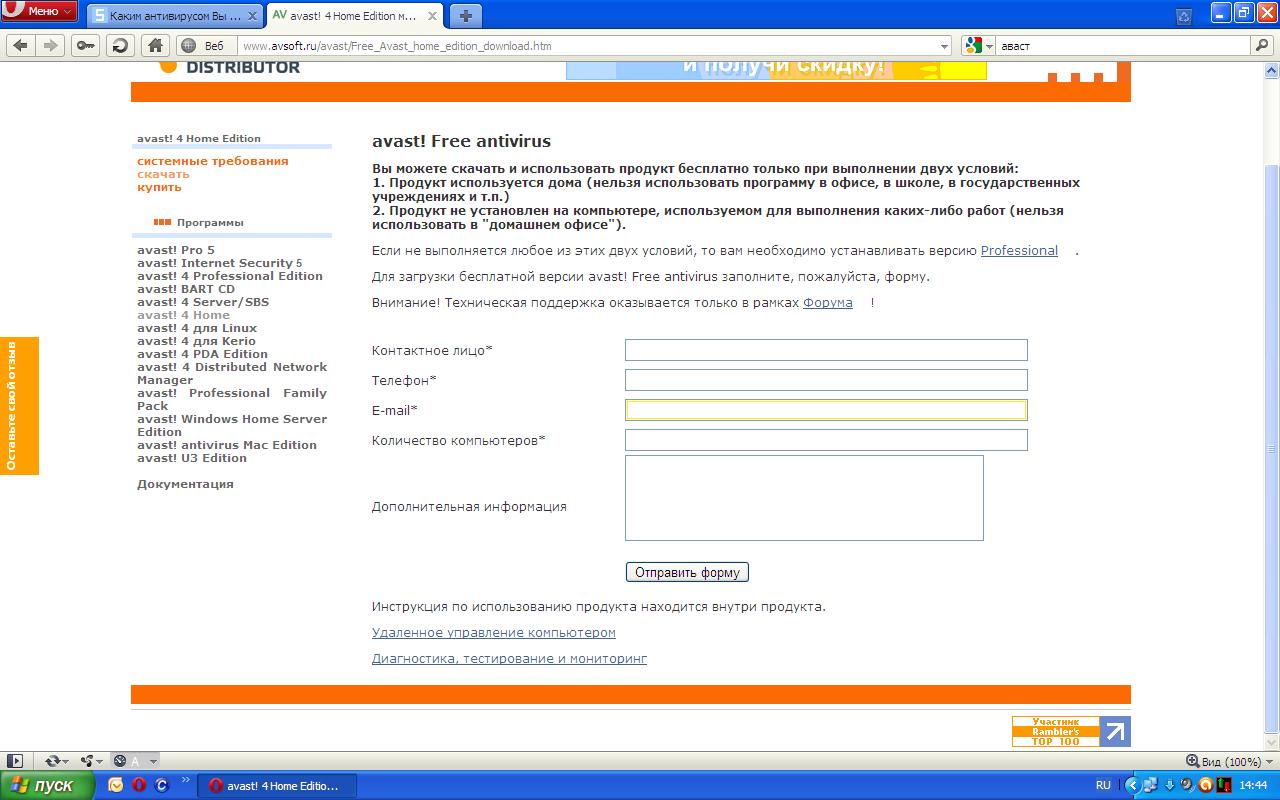Open the Opera Меню button
Viewport: 1280px width, 800px height.
[x=40, y=11]
